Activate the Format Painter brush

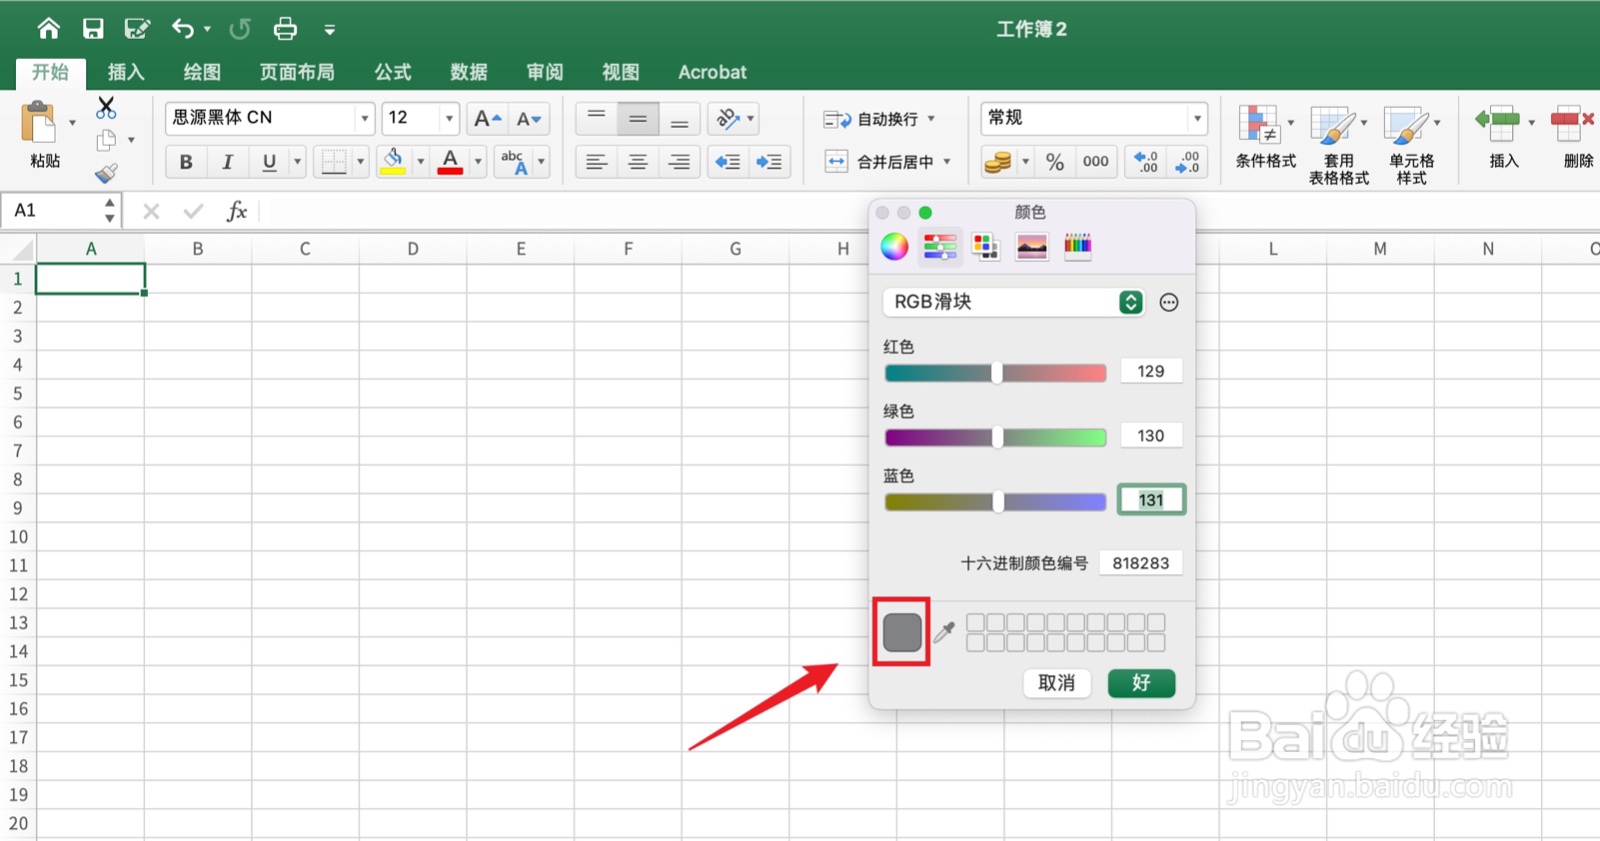click(x=106, y=173)
